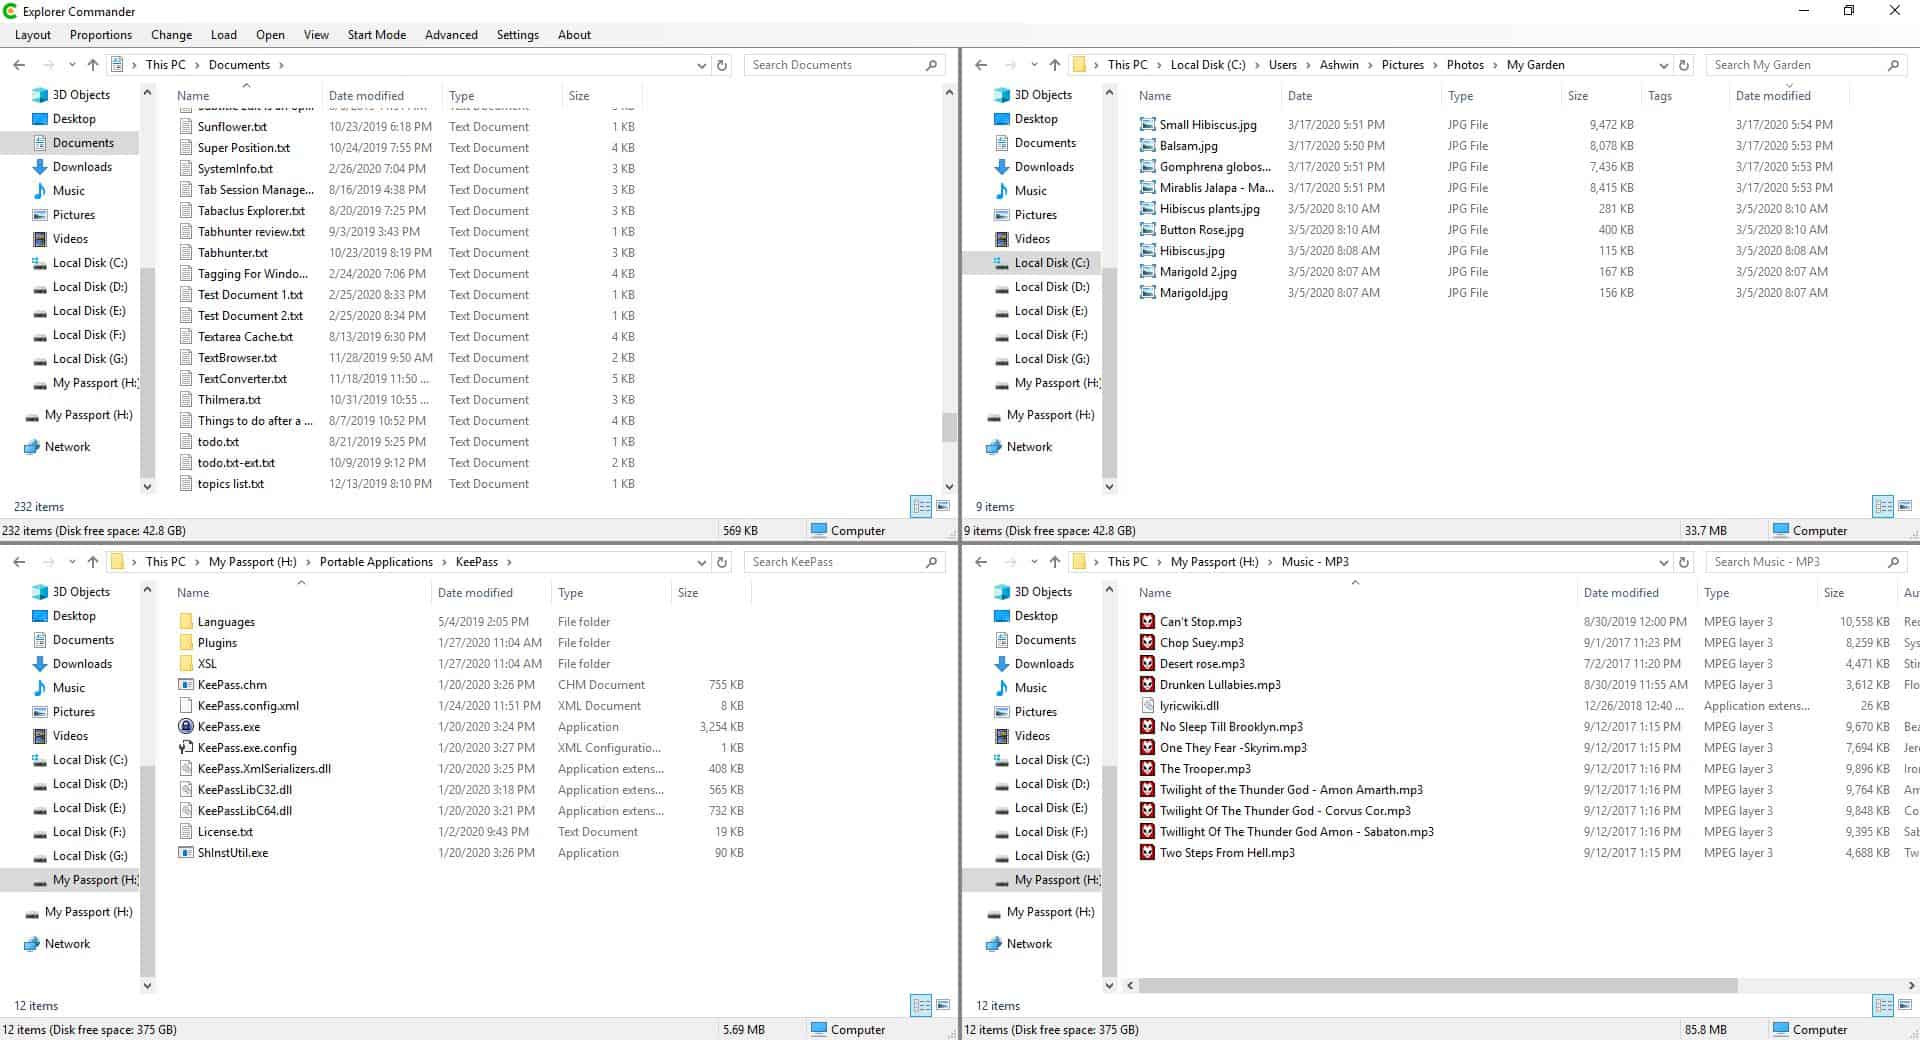The height and width of the screenshot is (1040, 1920).
Task: Sort Documents pane by Date modified column
Action: coord(366,96)
